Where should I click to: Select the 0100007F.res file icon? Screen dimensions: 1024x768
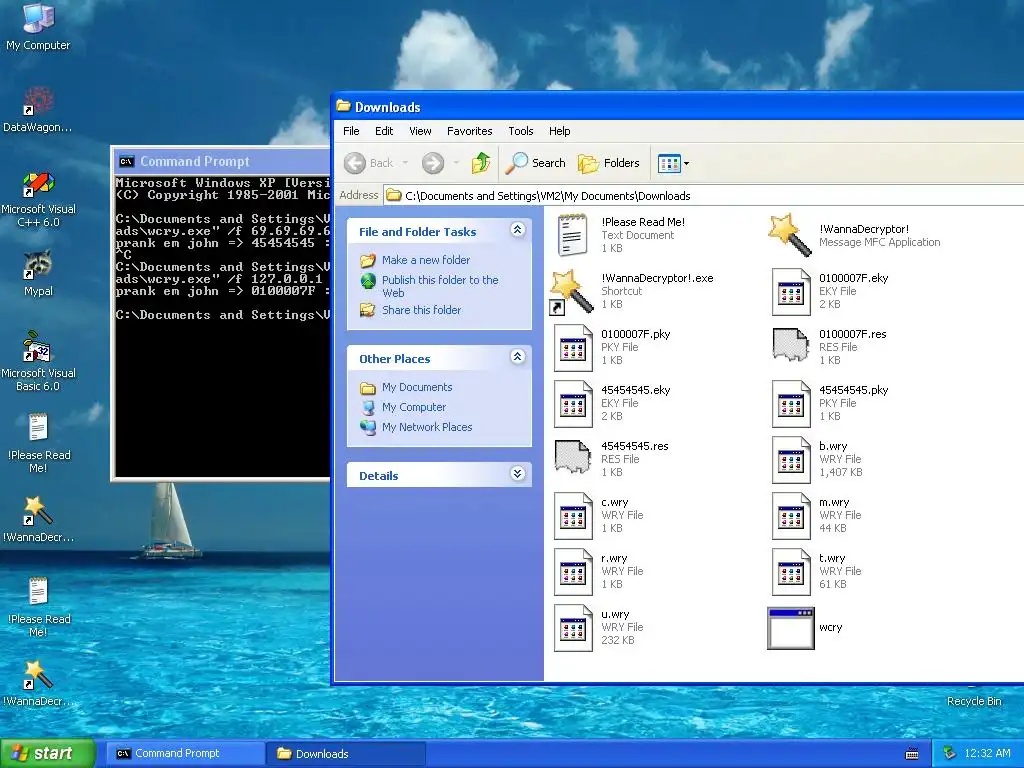click(791, 345)
